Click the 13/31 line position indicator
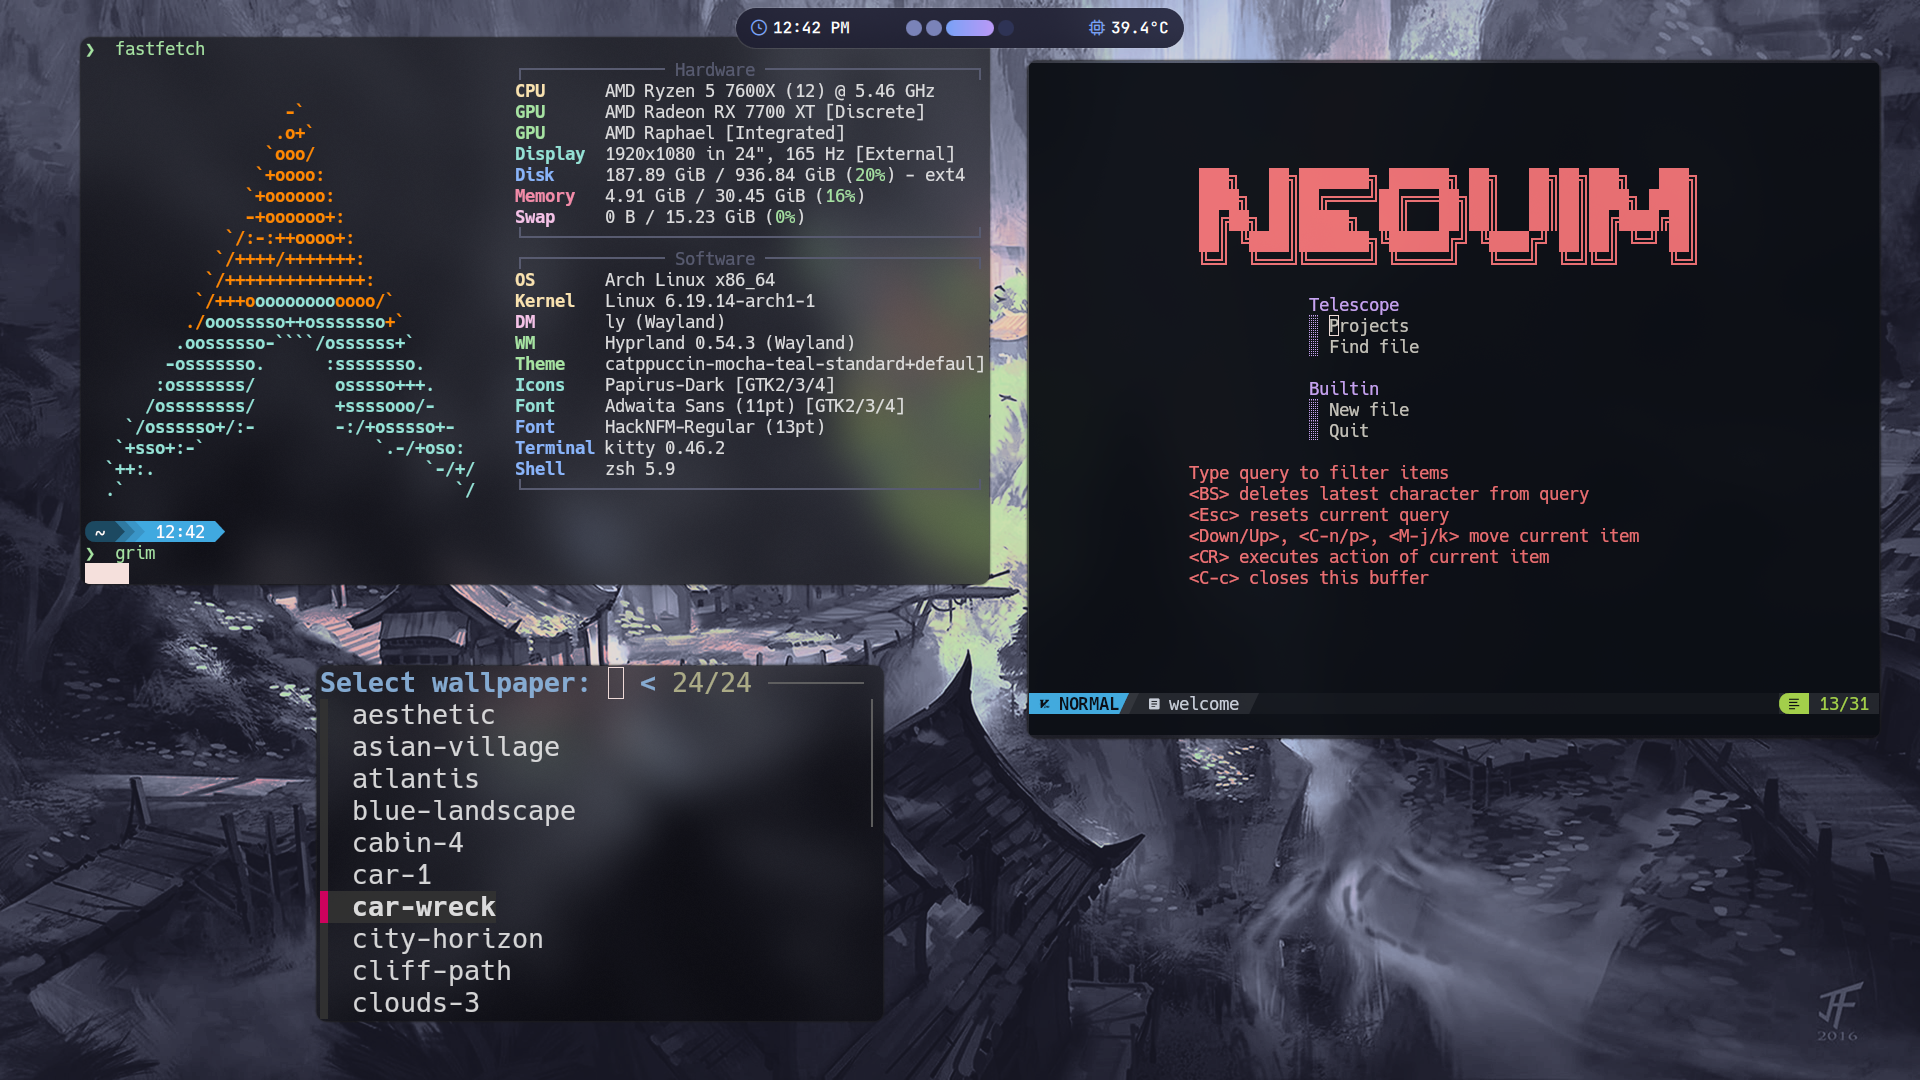Screen dimensions: 1920x1080 coord(1844,704)
